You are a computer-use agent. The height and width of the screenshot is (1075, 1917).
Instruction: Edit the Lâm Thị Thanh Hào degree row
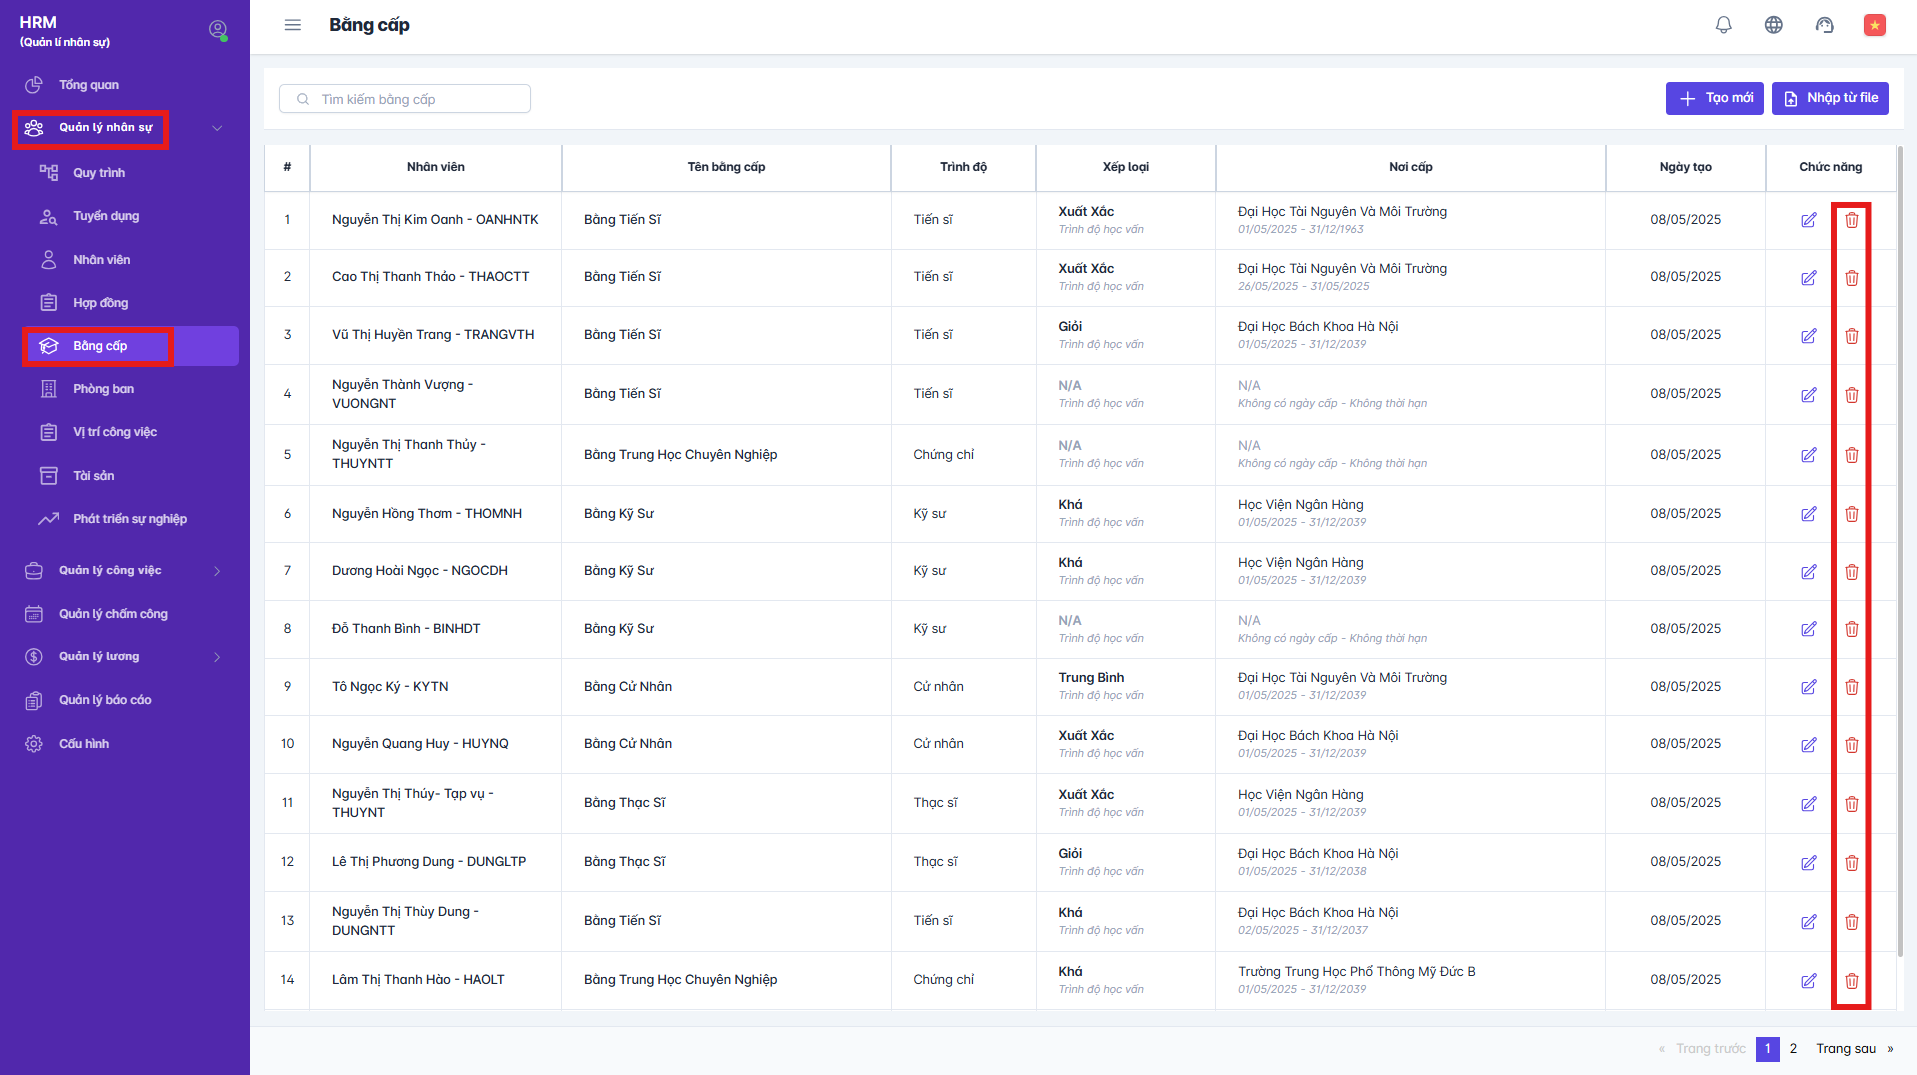(1808, 981)
